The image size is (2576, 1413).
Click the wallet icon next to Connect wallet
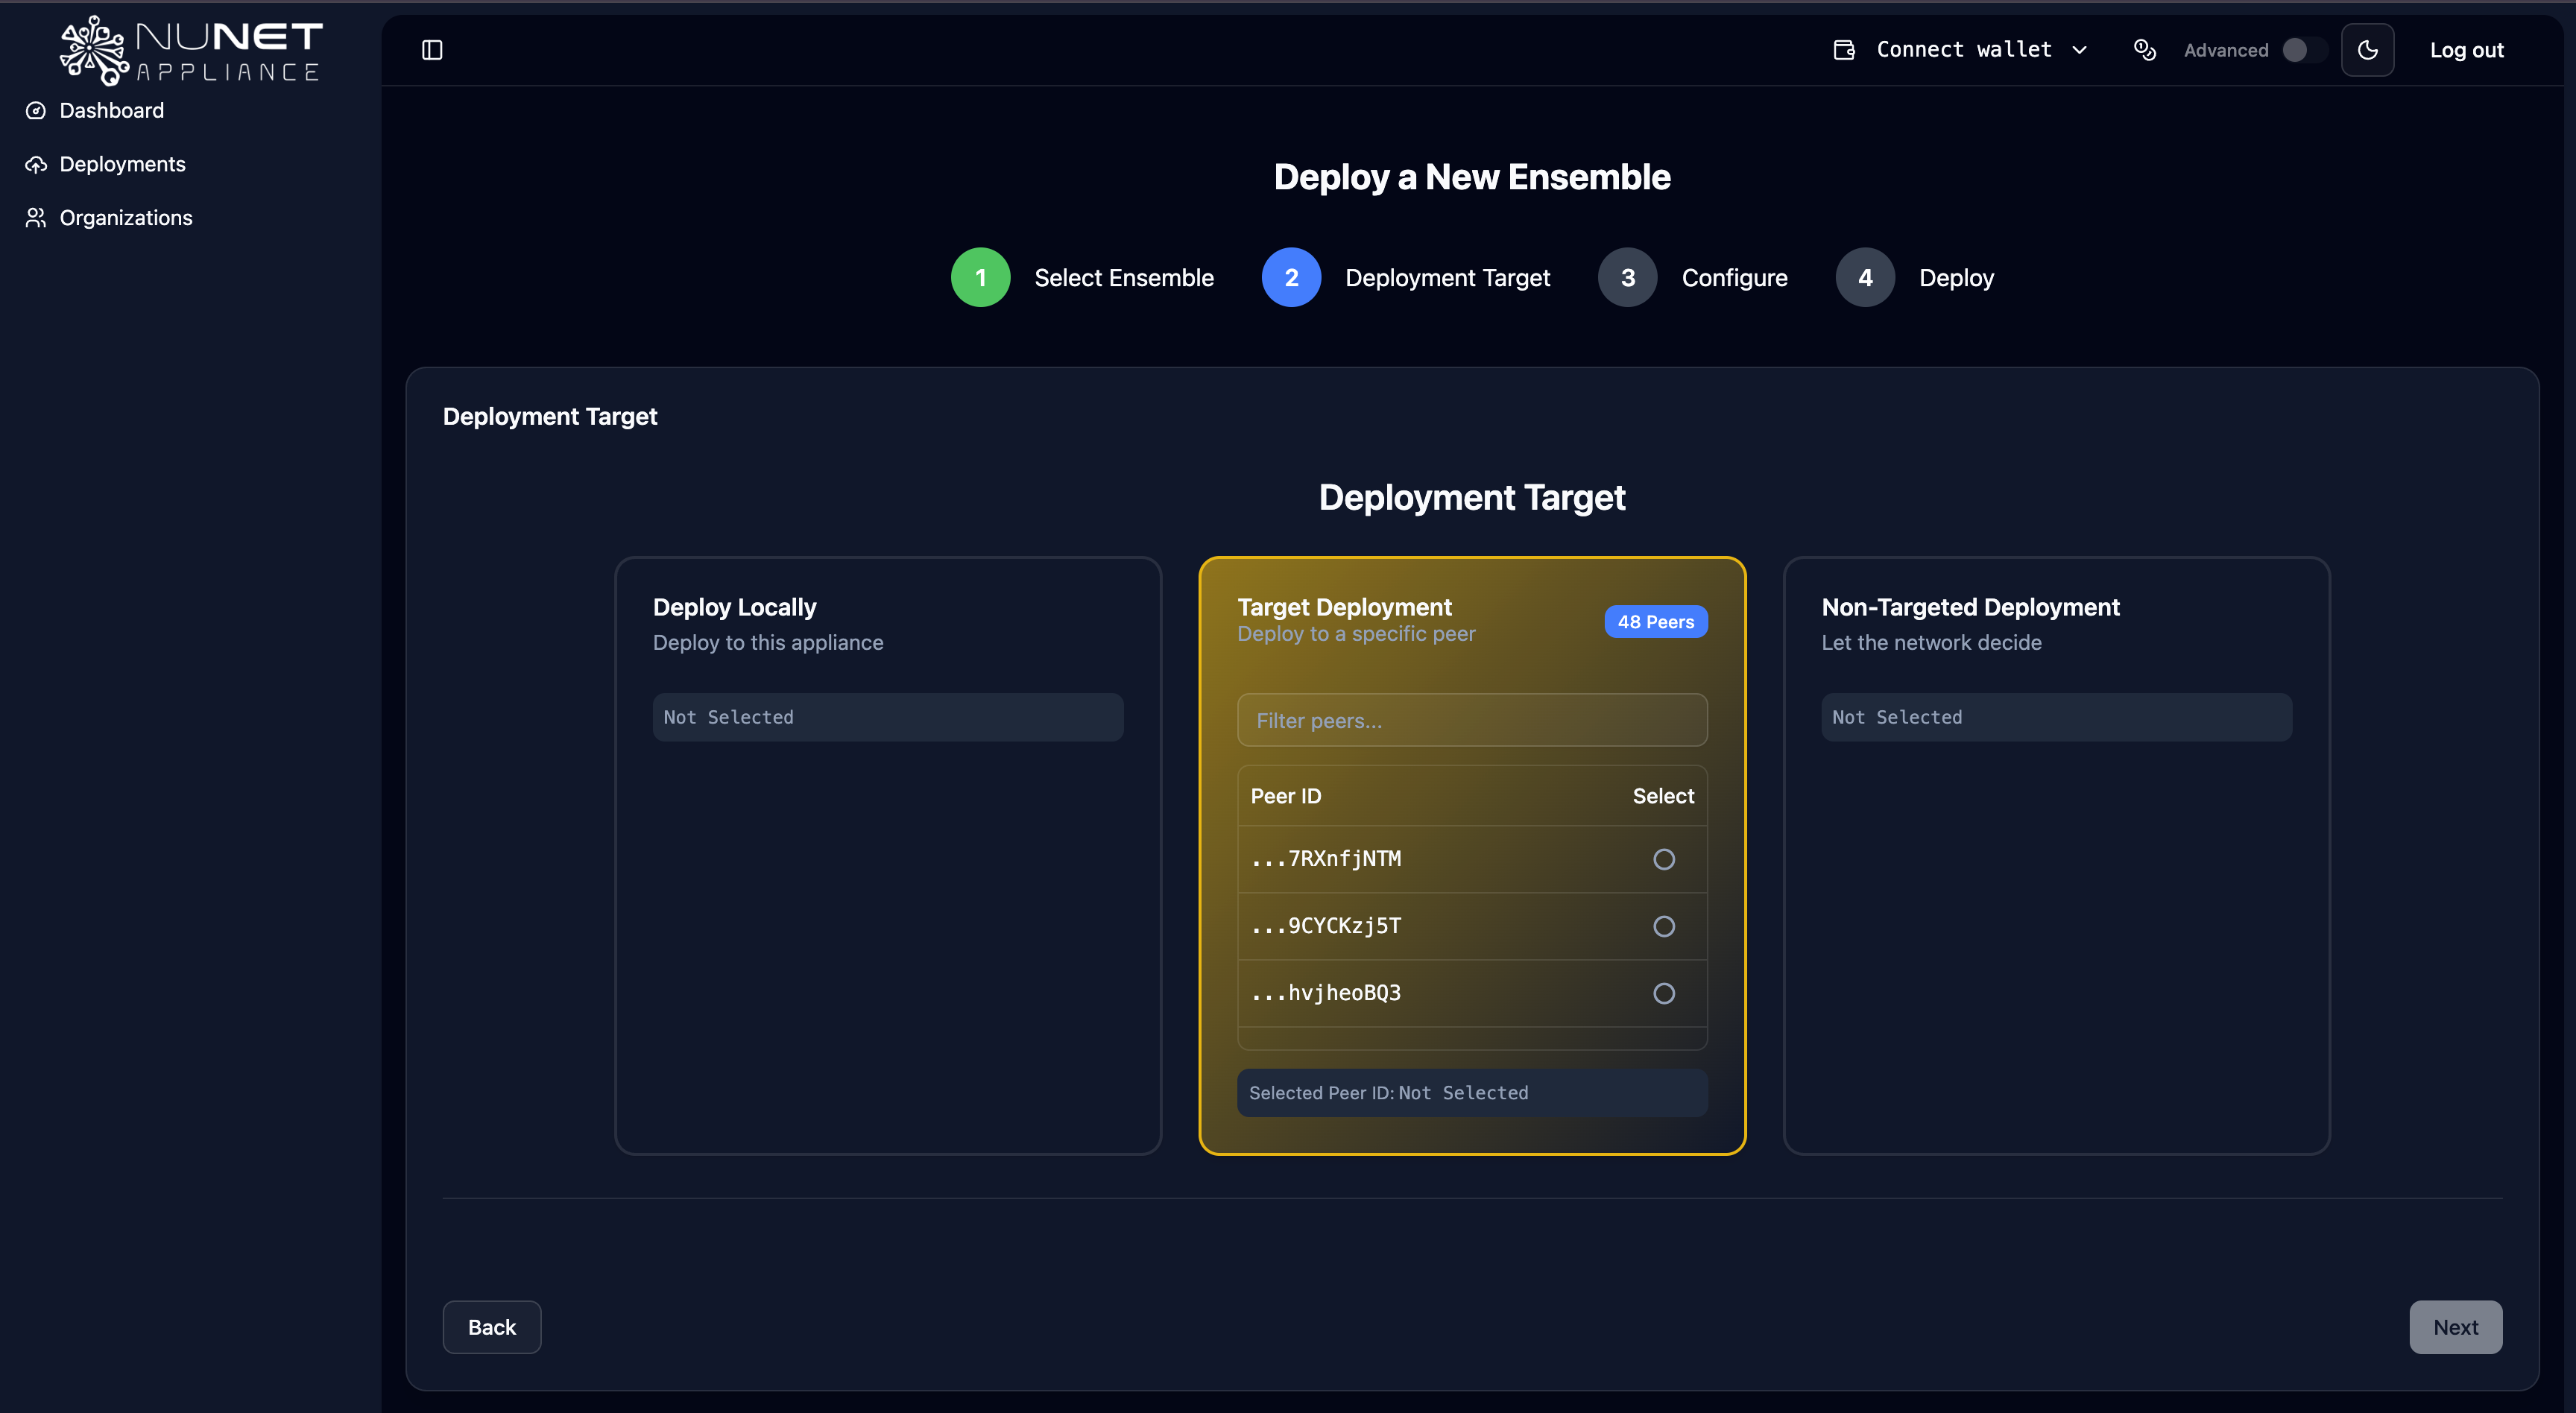1843,49
